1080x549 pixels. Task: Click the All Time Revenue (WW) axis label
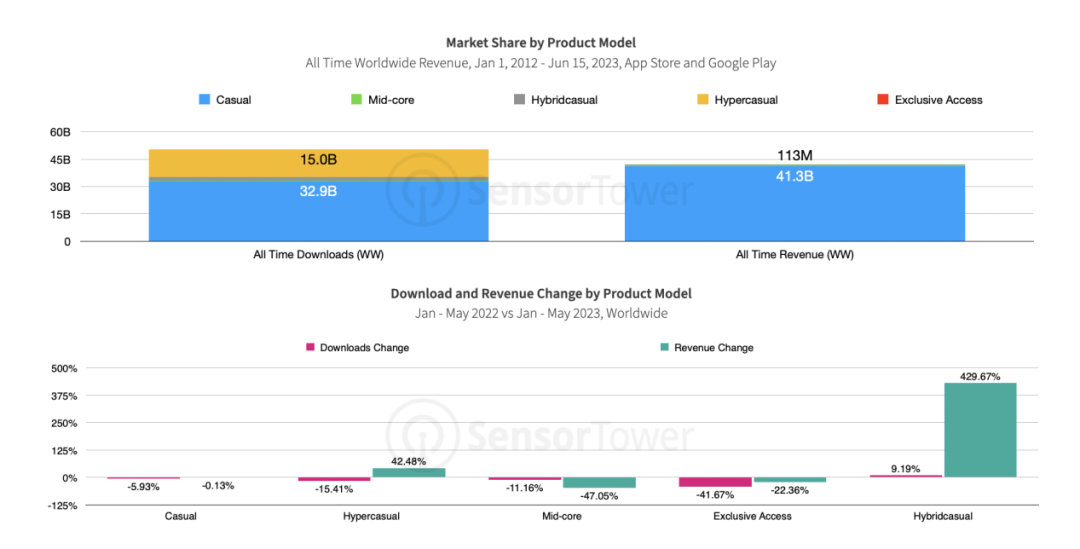click(794, 255)
